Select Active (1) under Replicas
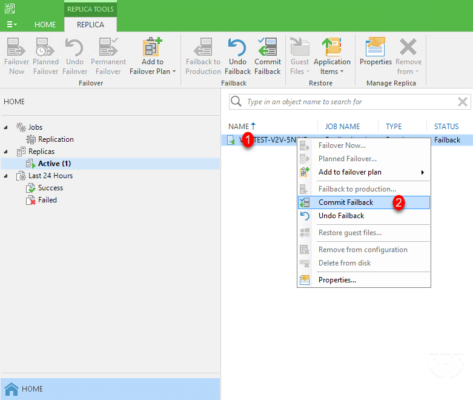Image resolution: width=473 pixels, height=400 pixels. (54, 163)
